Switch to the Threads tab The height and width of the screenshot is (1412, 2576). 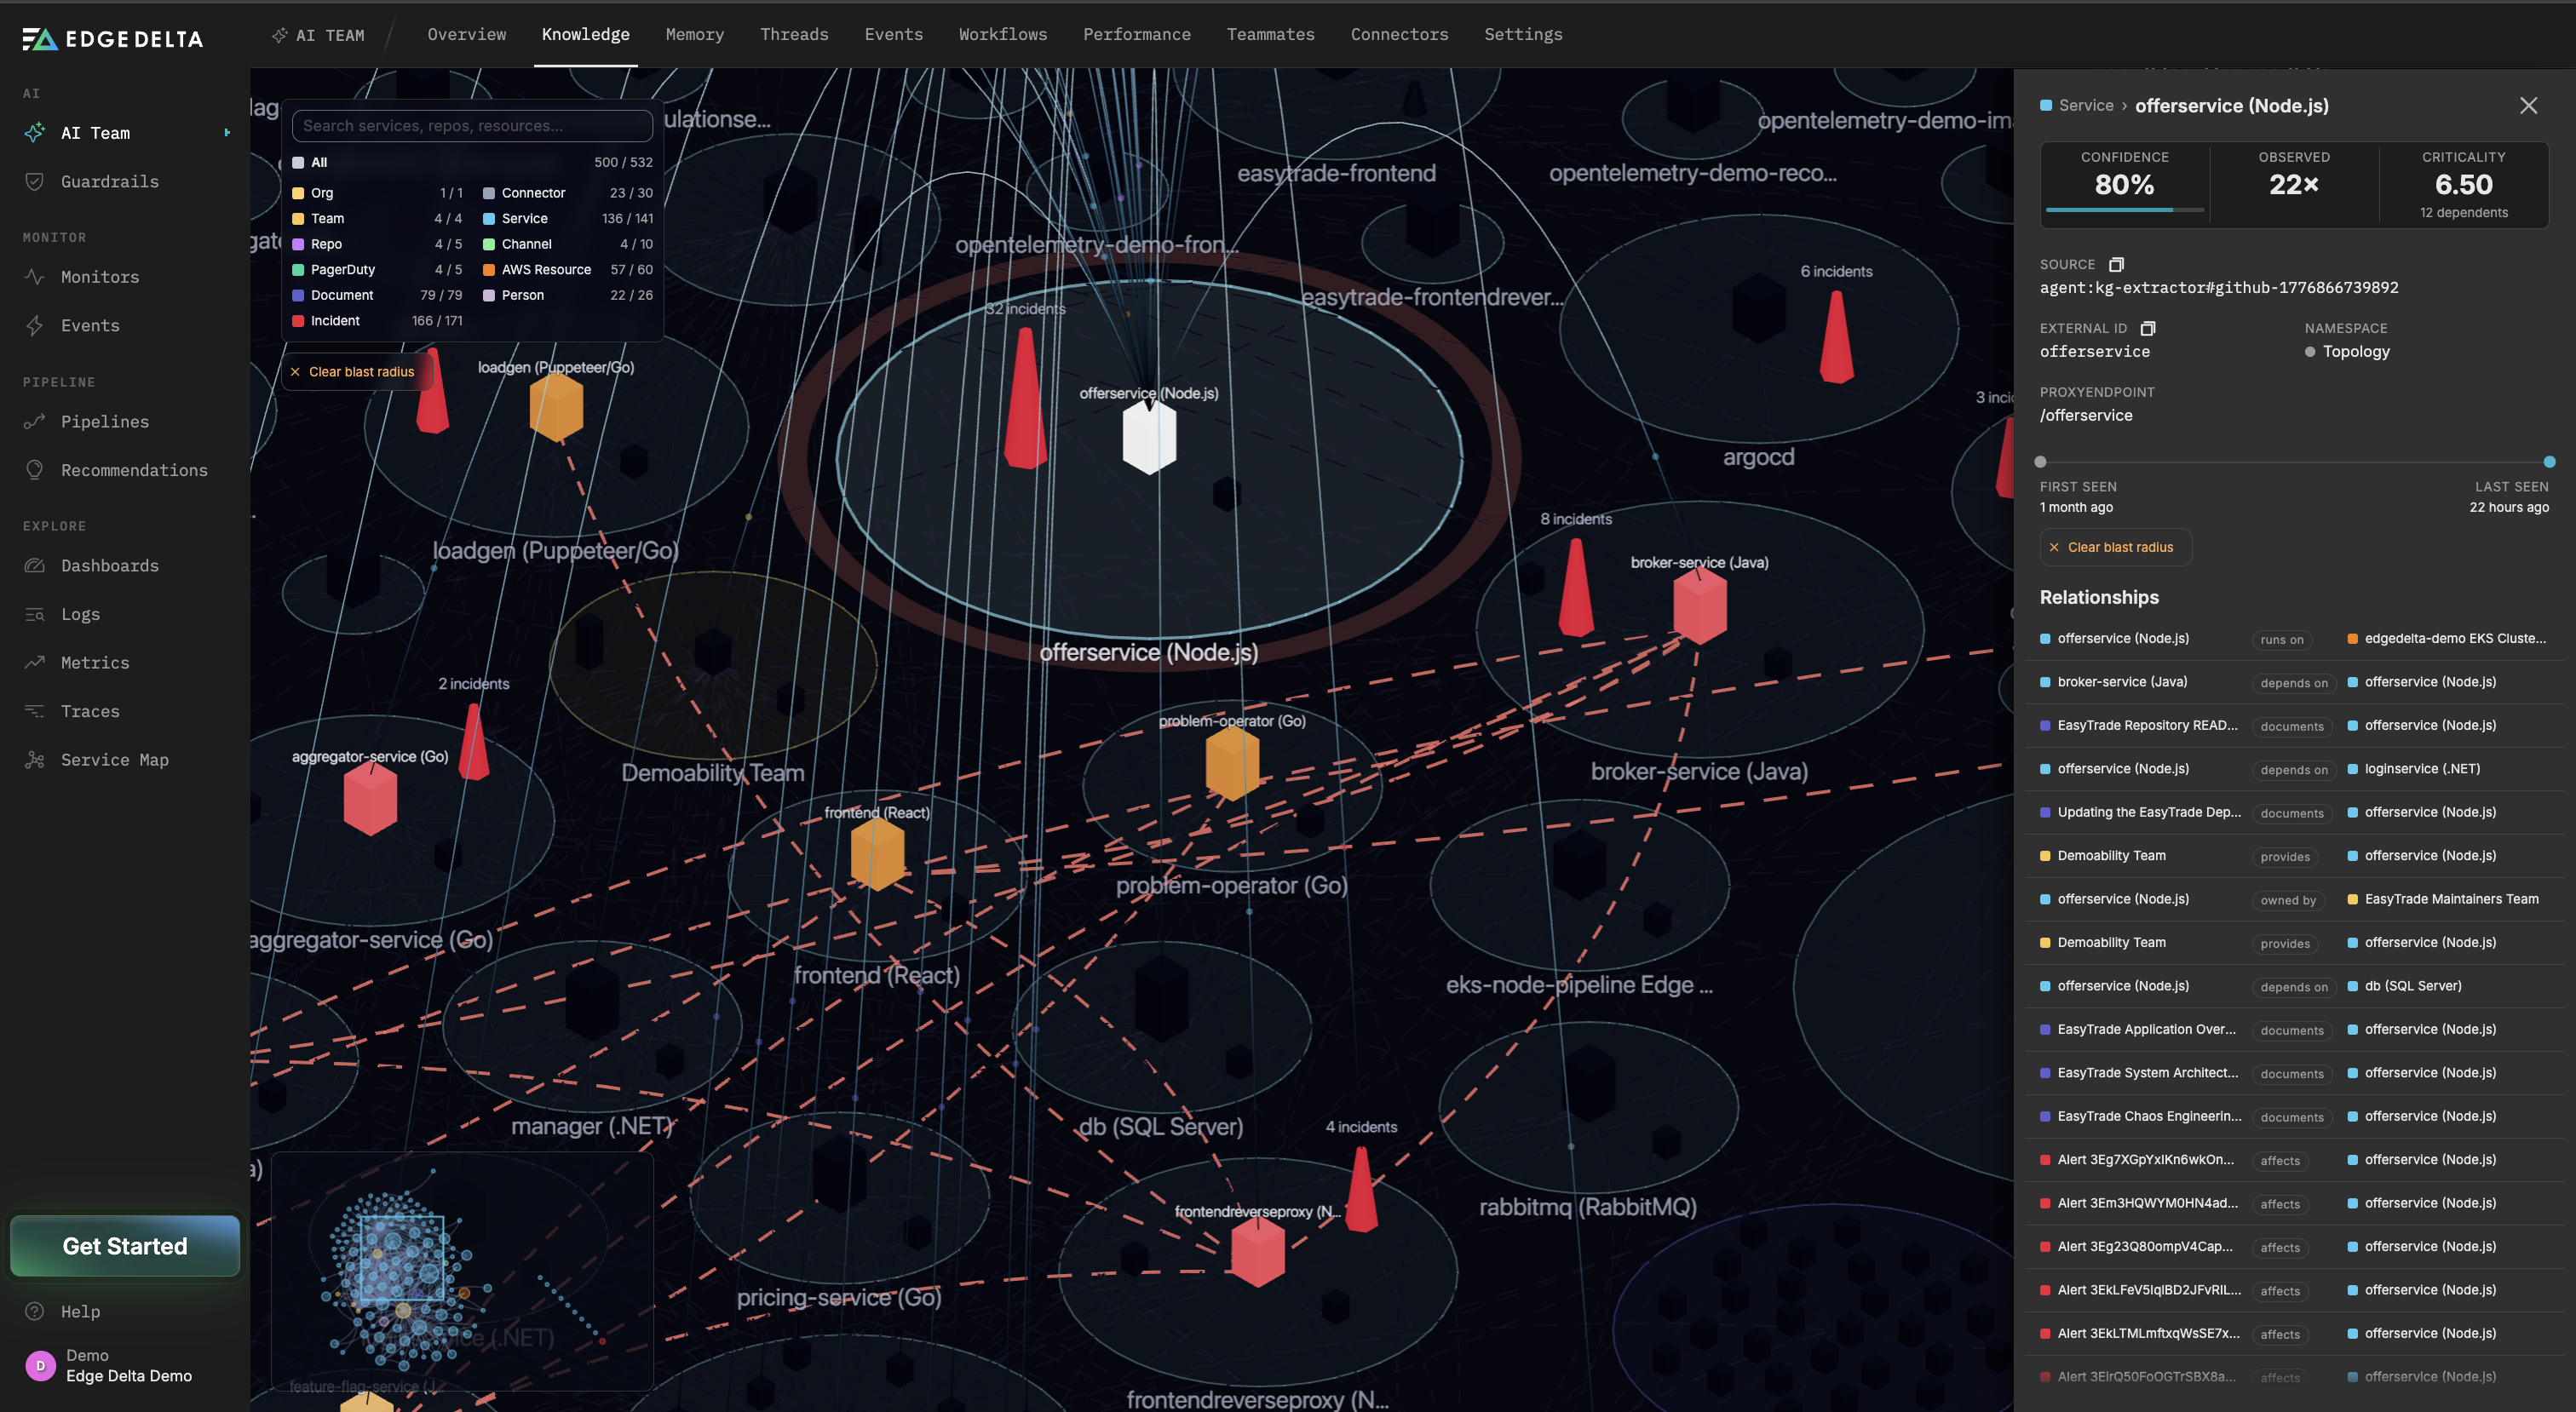794,34
